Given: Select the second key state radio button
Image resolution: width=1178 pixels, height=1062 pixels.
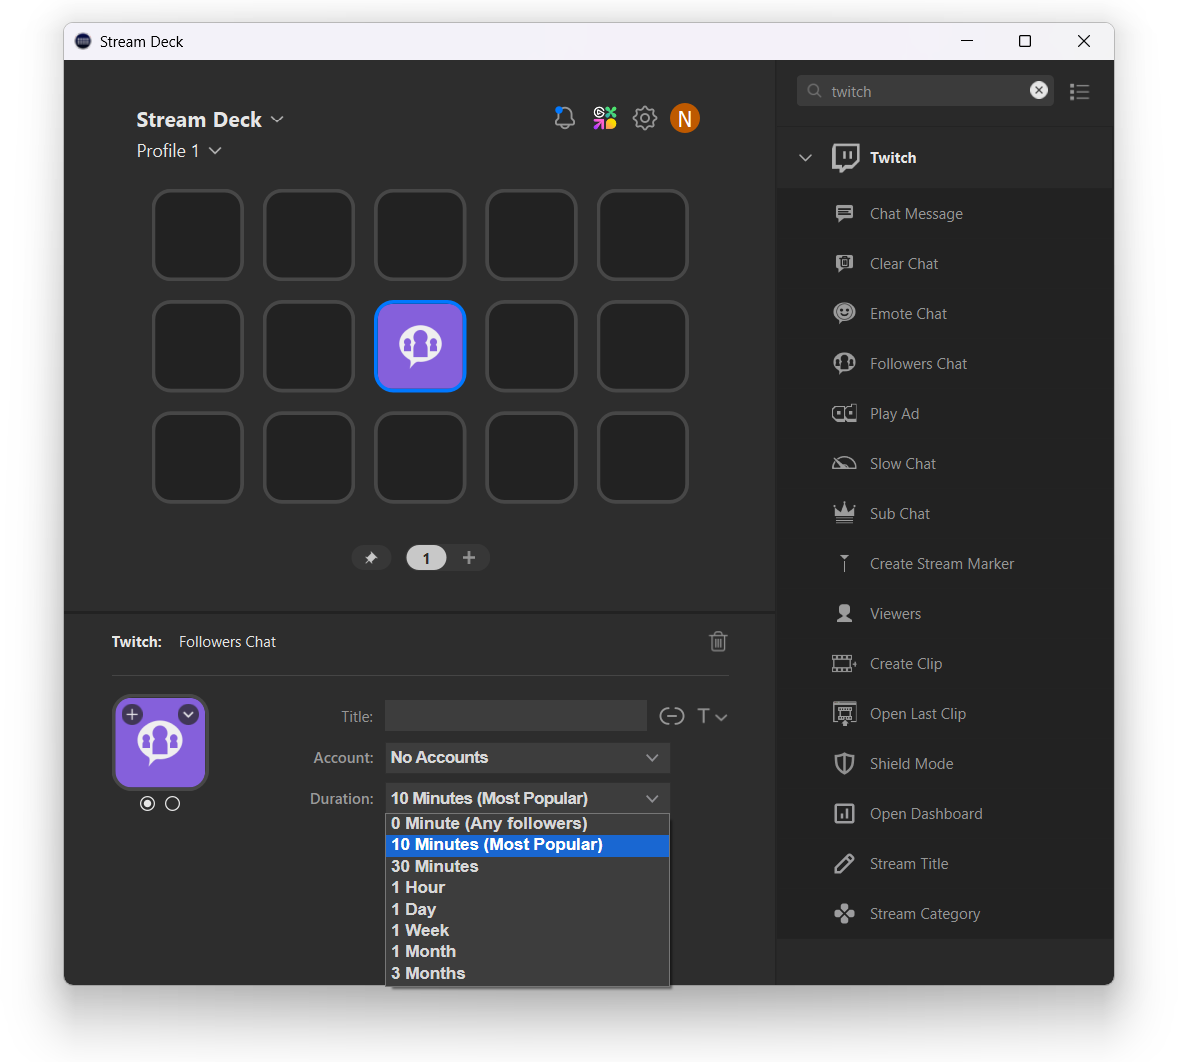Looking at the screenshot, I should (x=173, y=804).
